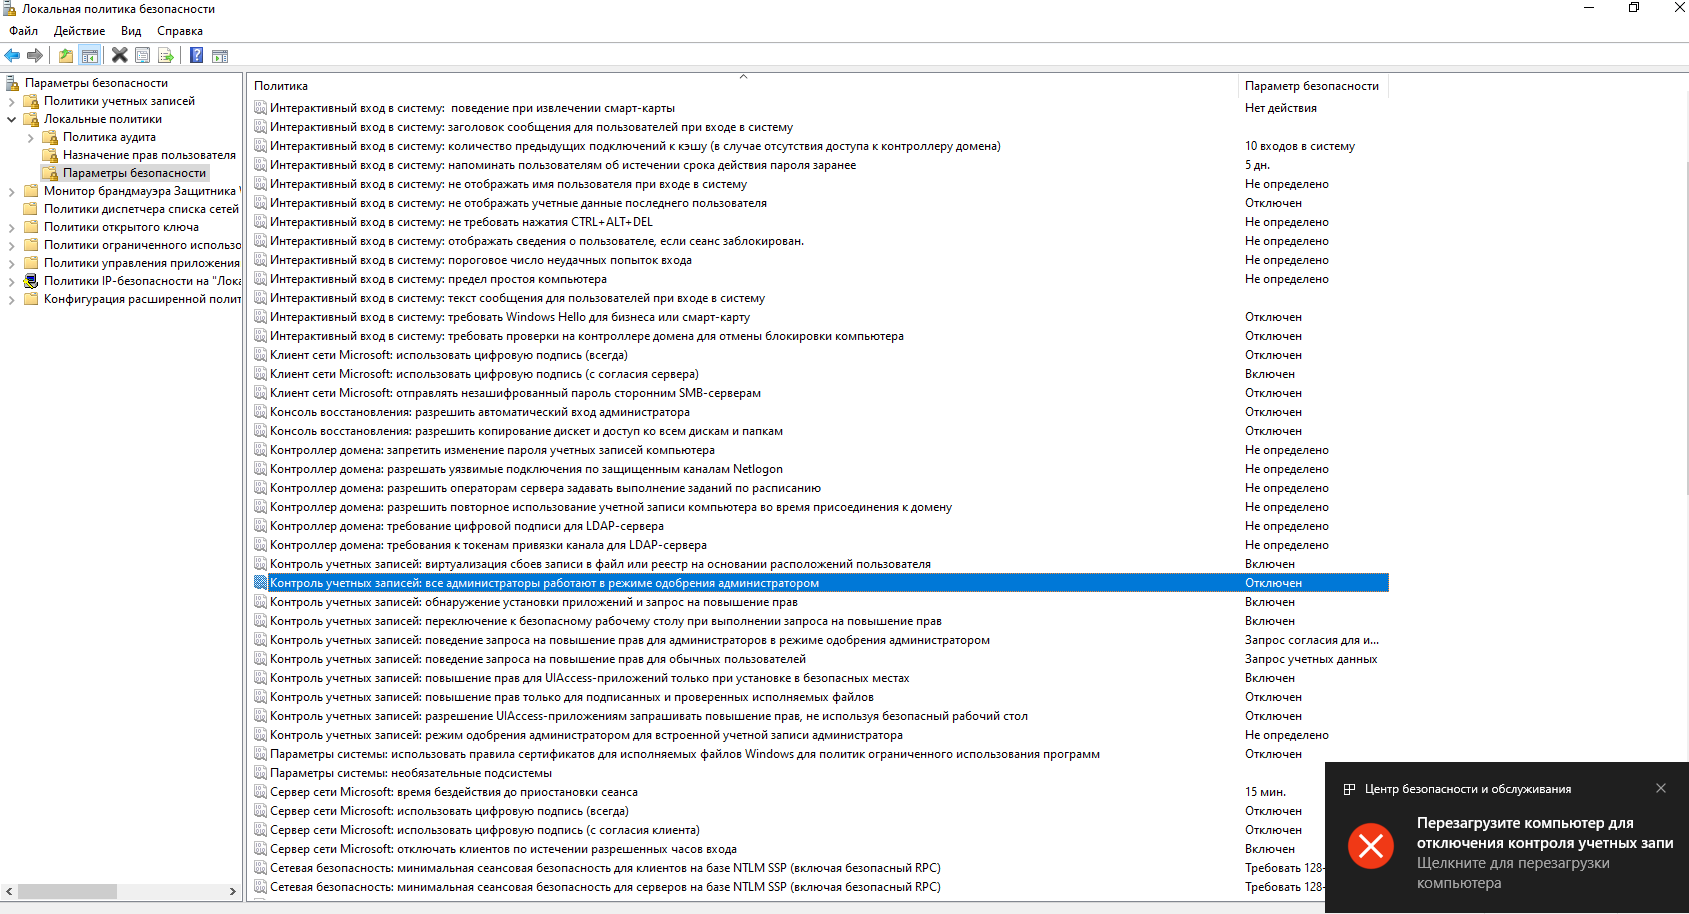This screenshot has height=914, width=1689.
Task: Click policy icon of 'Консоль восстановления: разрешить автоматический вход'
Action: point(260,412)
